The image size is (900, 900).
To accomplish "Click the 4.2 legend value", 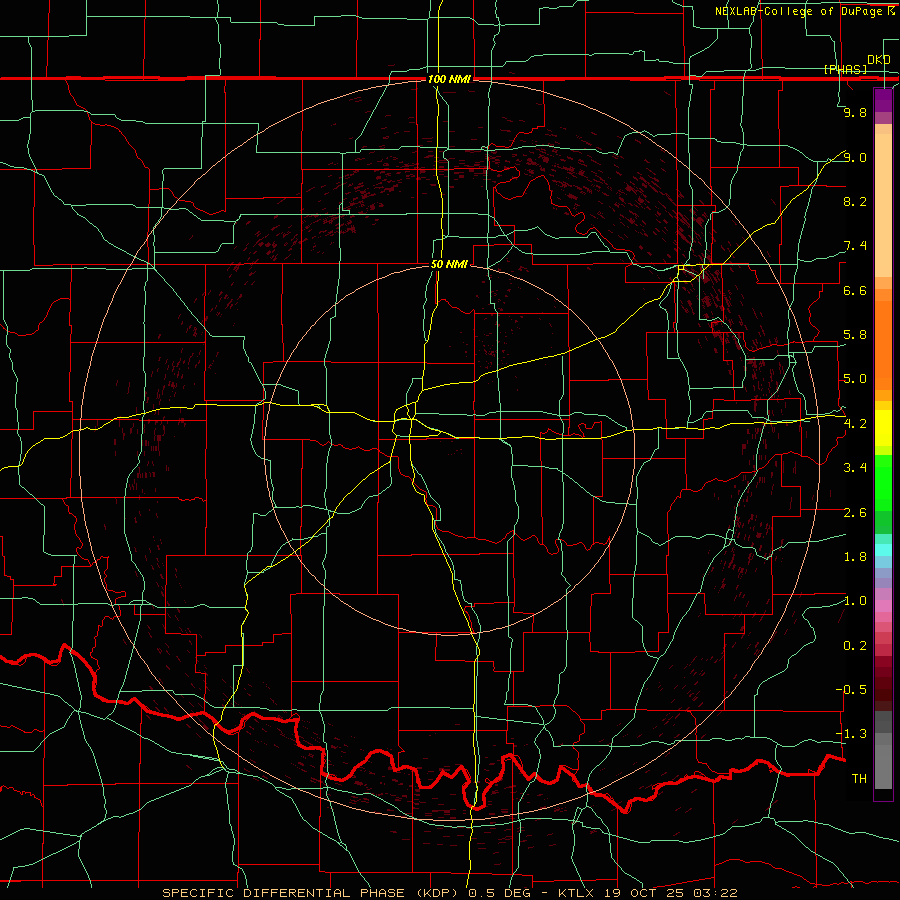I will click(855, 424).
